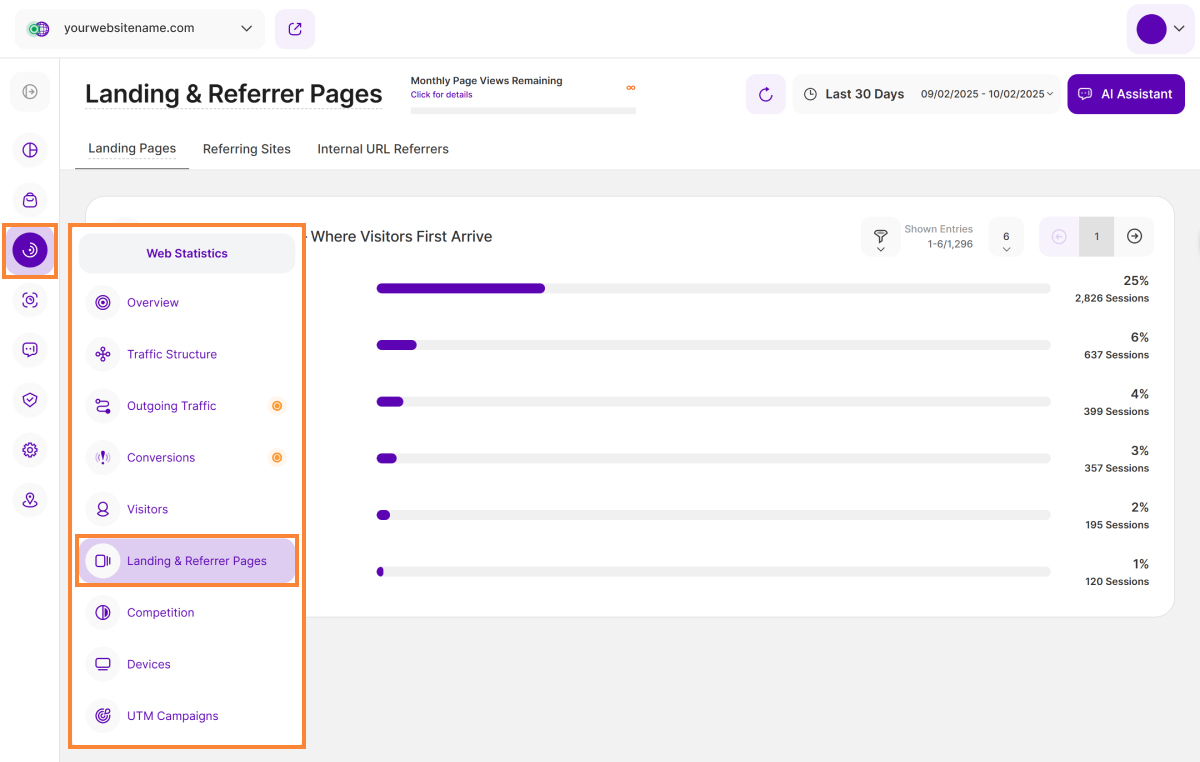Open the website selector dropdown
Viewport: 1200px width, 762px height.
[140, 29]
